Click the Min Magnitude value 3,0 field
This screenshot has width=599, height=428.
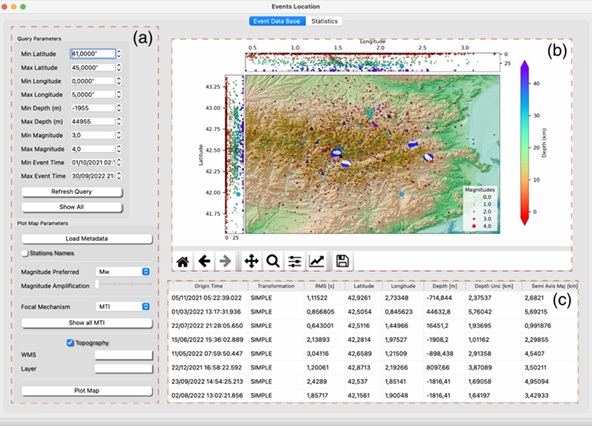point(93,135)
